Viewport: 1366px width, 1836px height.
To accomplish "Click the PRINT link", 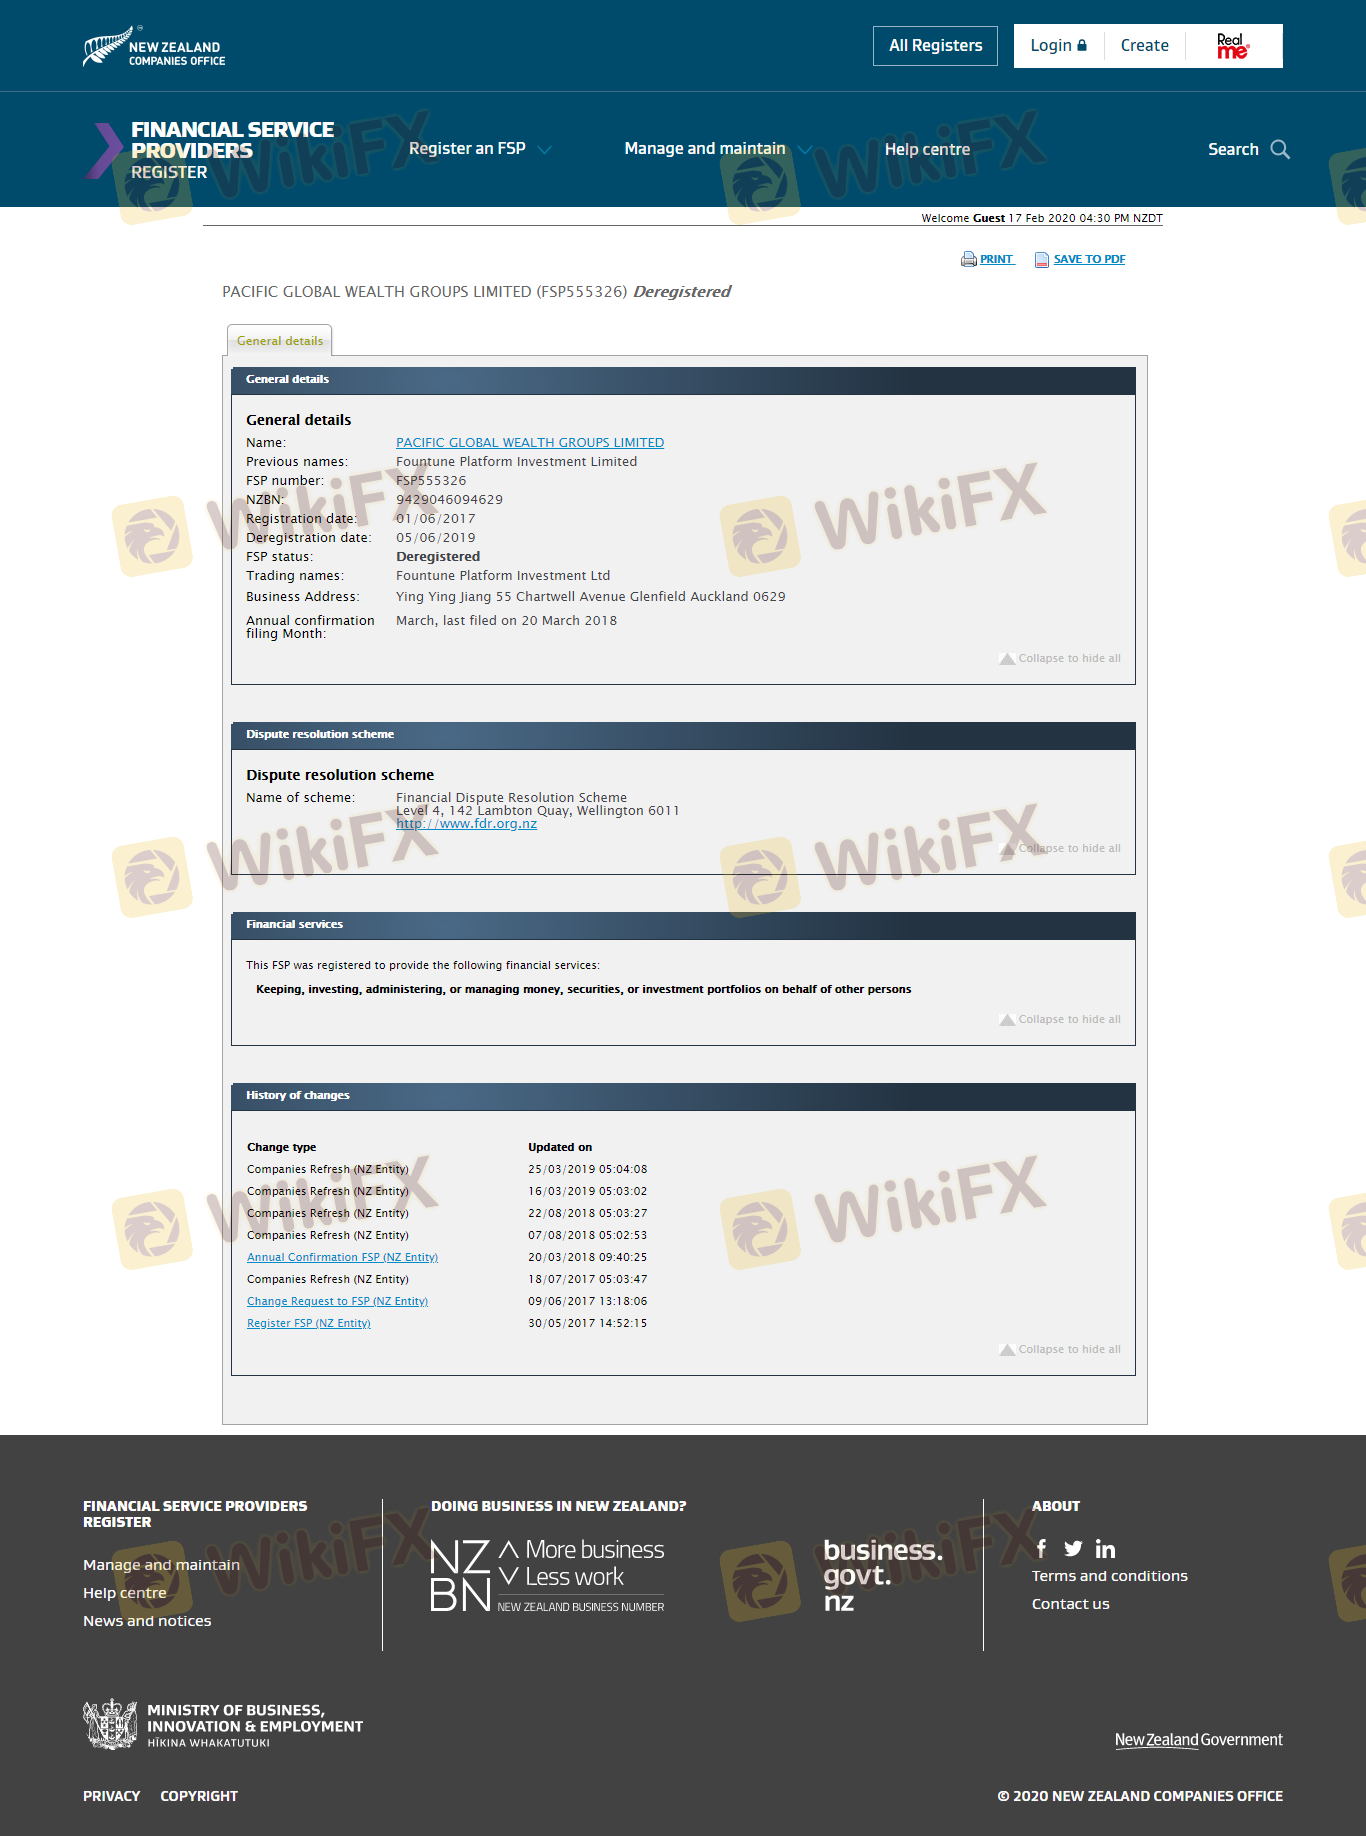I will click(x=996, y=260).
